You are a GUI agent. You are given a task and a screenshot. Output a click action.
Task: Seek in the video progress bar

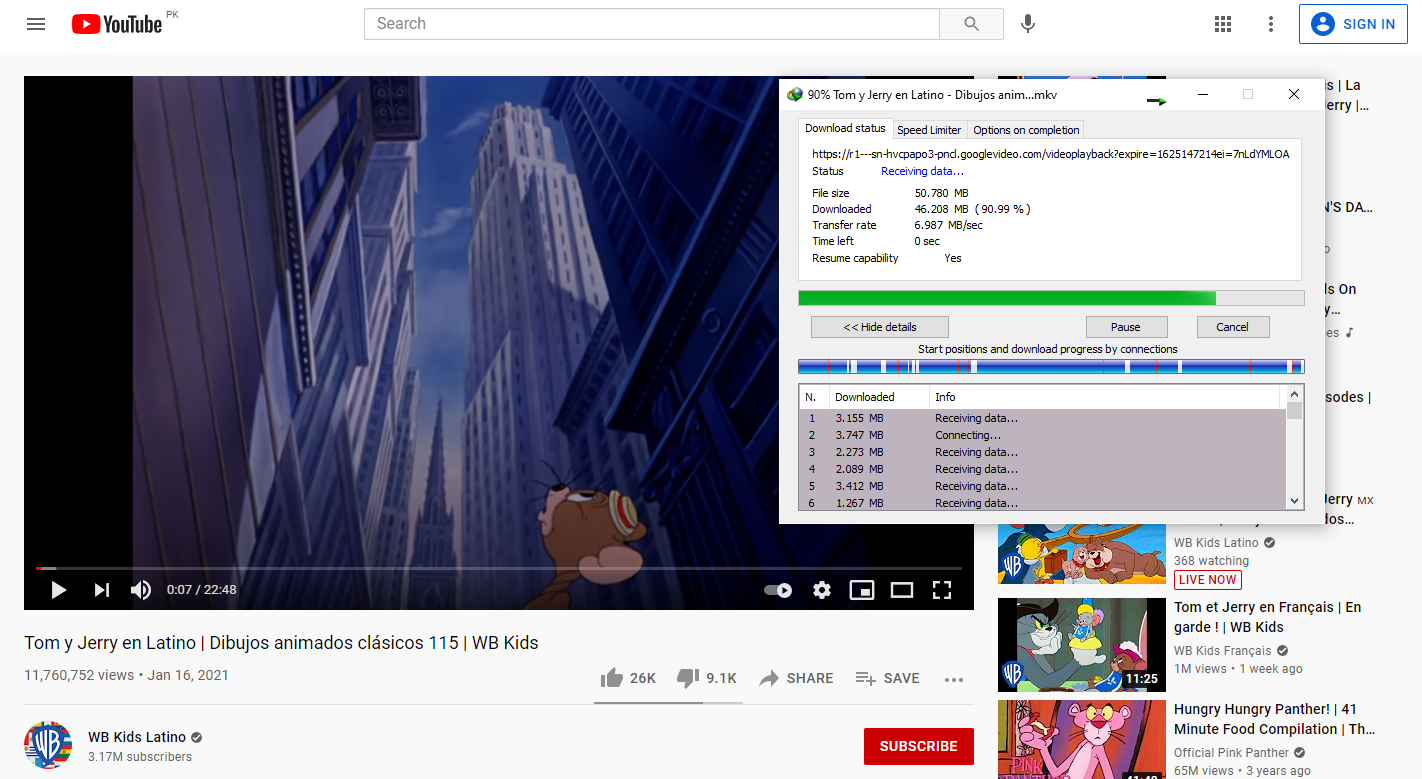499,568
